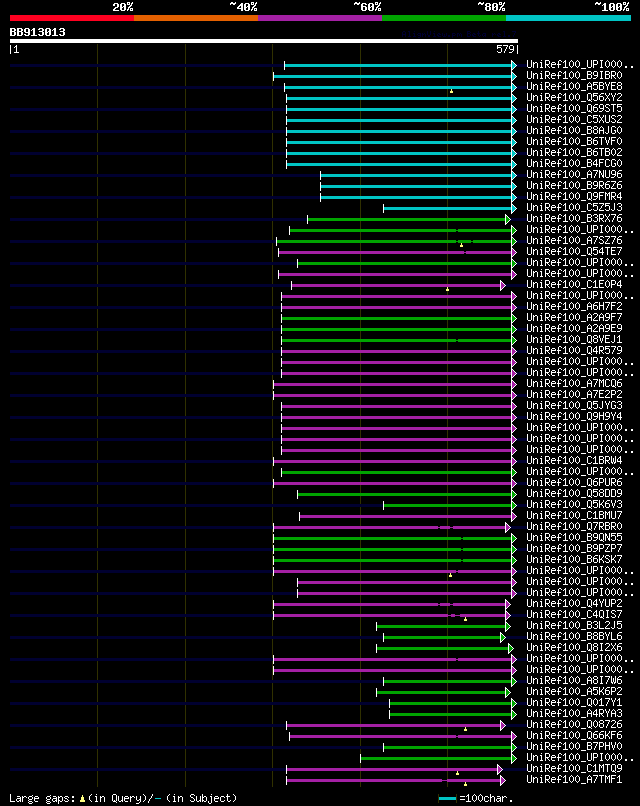Click the yellow gap marker under the UniRef100_C1E0P4 bar
640x806 pixels.
point(447,289)
